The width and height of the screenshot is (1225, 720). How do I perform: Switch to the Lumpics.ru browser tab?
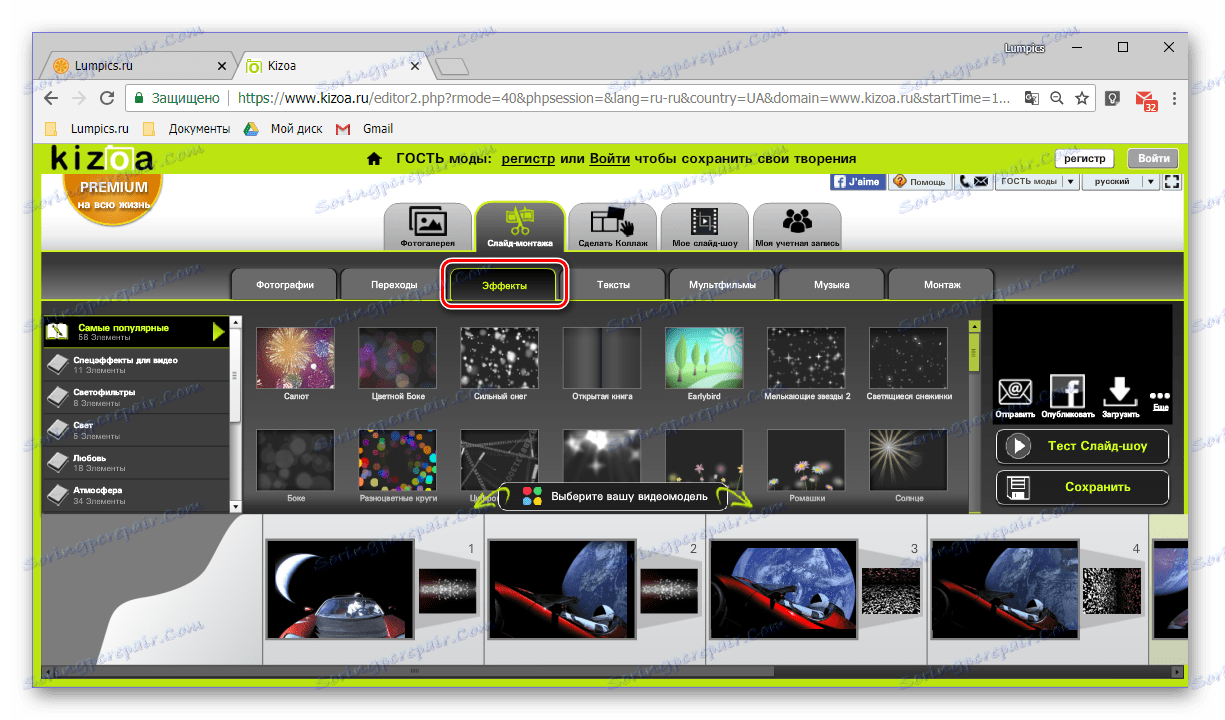140,66
